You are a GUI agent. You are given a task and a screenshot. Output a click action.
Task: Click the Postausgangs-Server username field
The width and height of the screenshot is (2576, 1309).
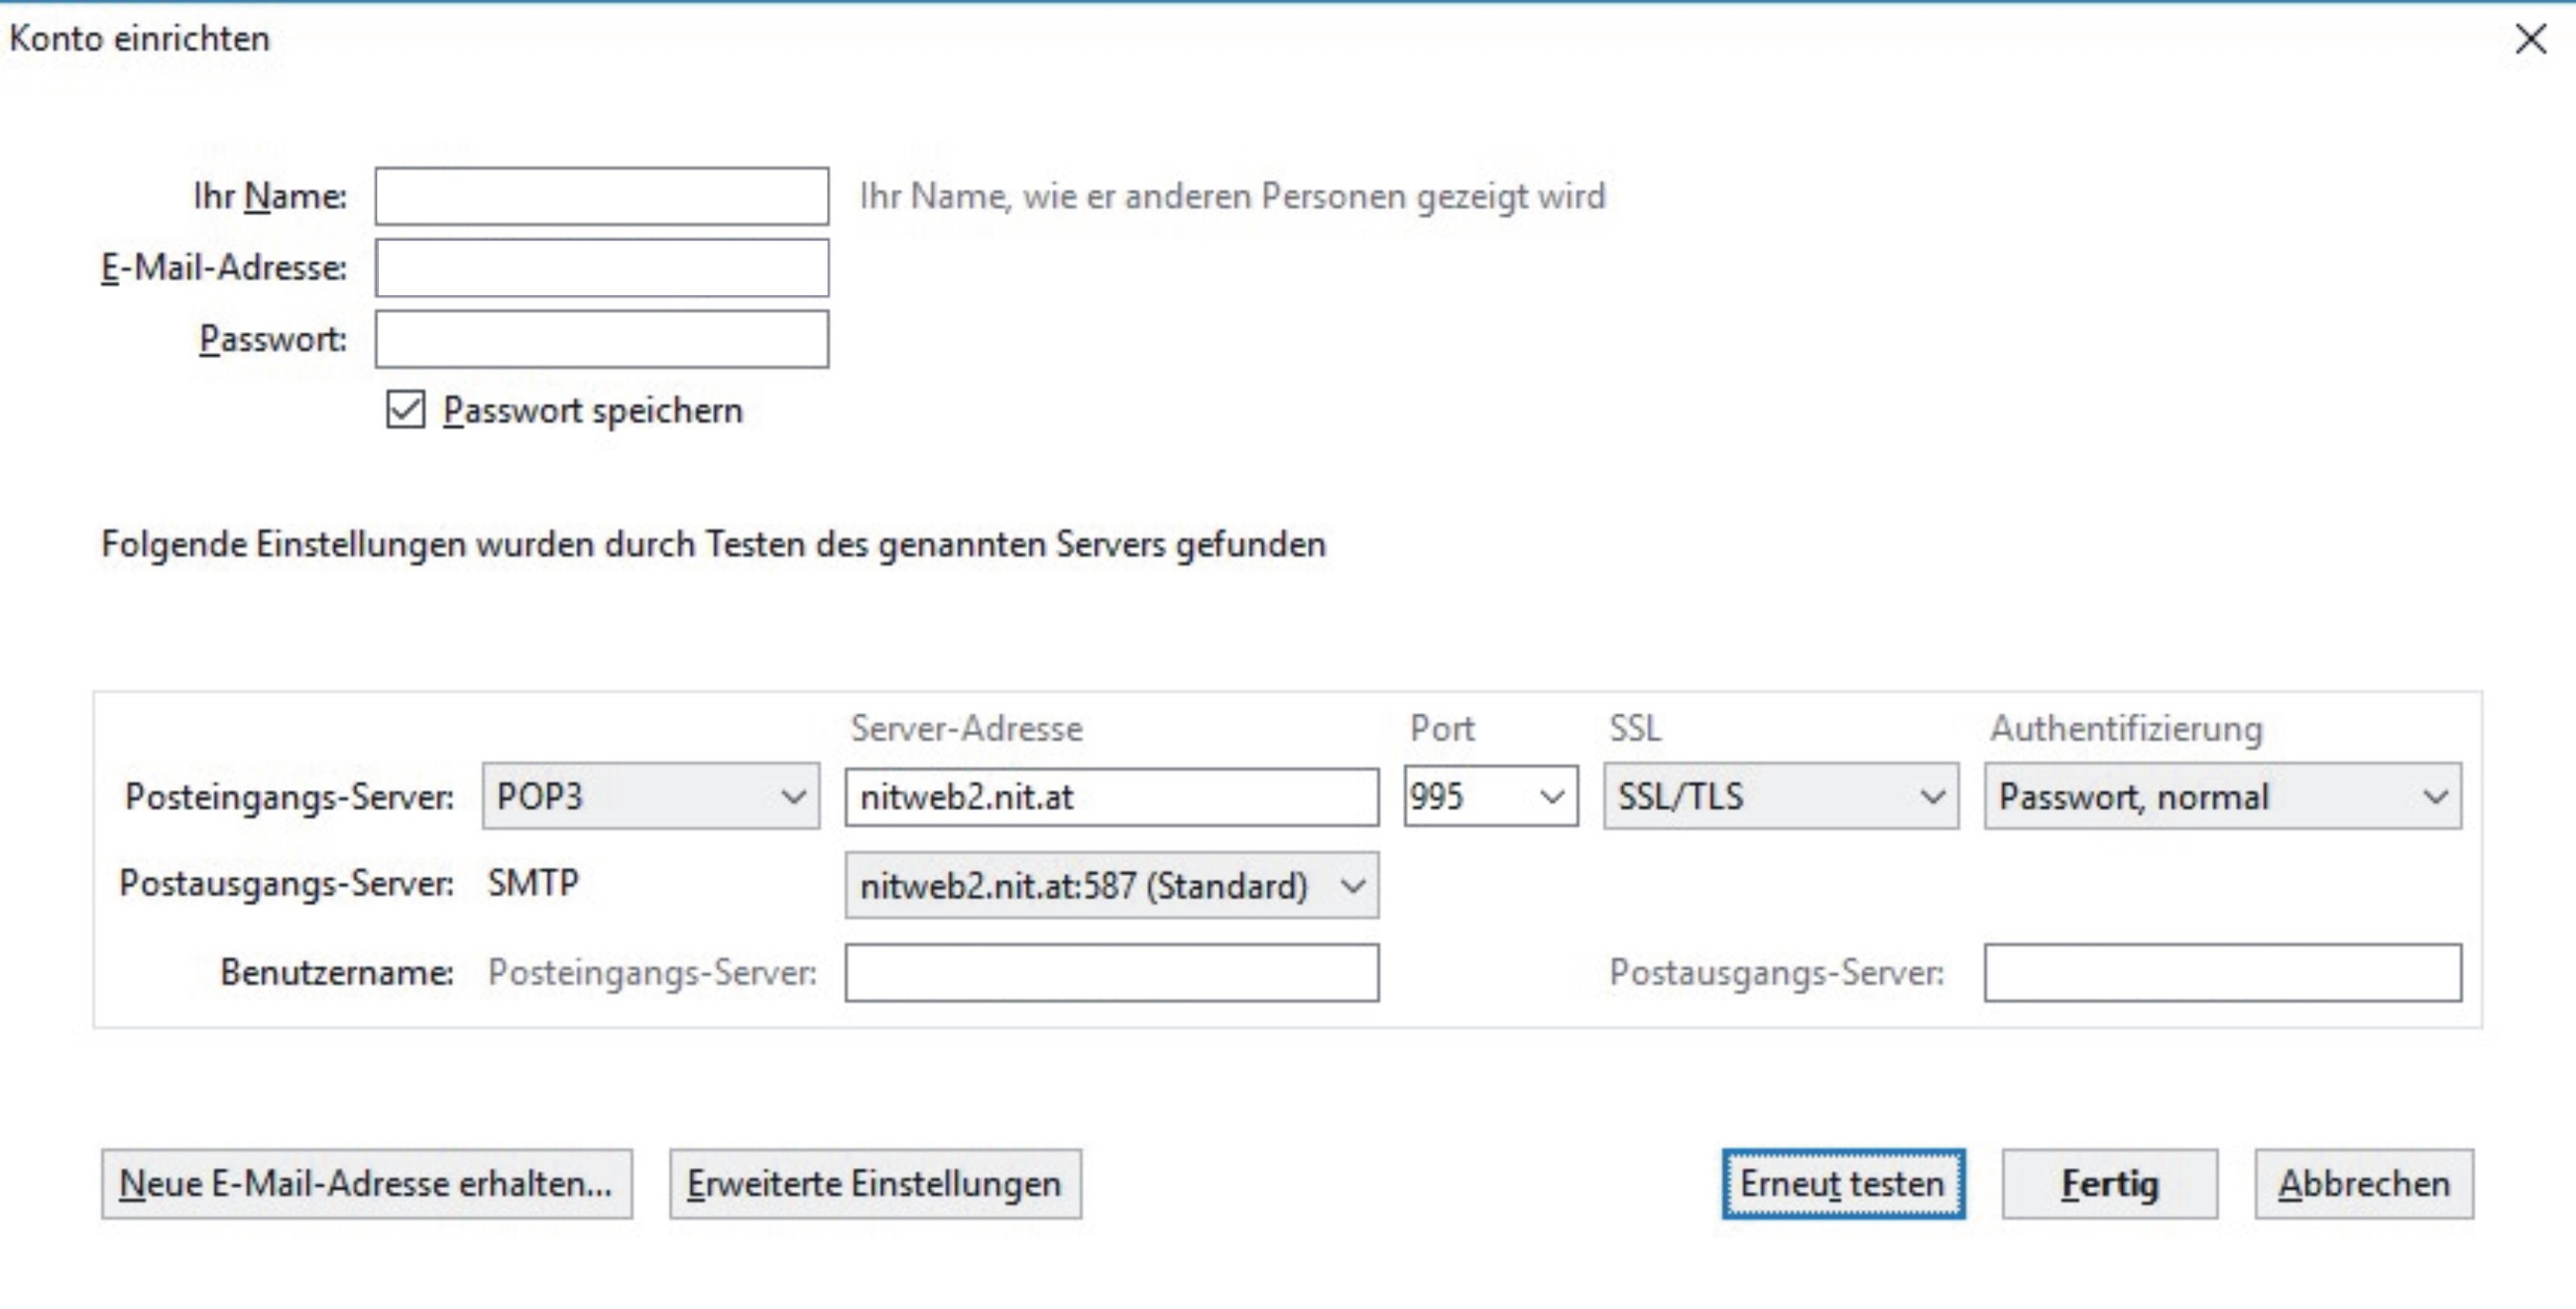click(2222, 973)
